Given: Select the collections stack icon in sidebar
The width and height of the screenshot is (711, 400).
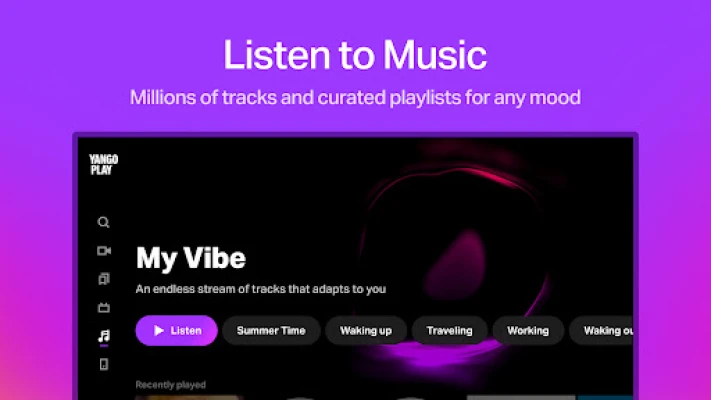Looking at the screenshot, I should 104,279.
